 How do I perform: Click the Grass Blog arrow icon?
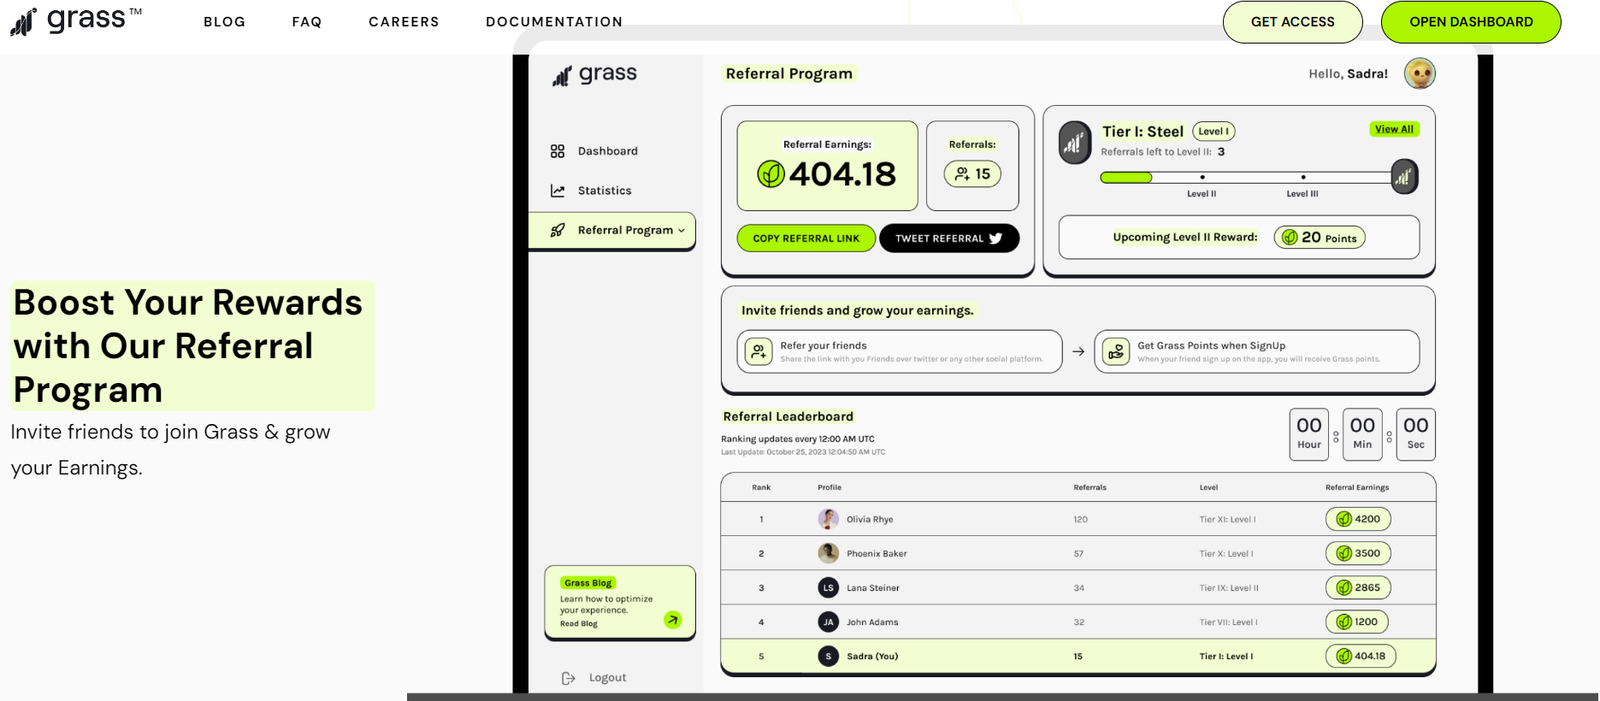click(x=673, y=620)
